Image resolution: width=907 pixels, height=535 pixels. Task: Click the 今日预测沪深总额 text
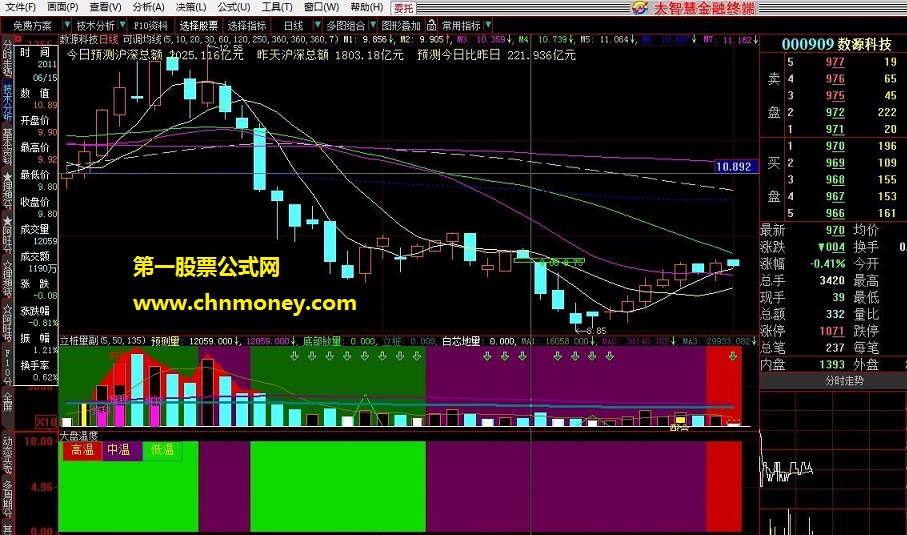coord(115,55)
